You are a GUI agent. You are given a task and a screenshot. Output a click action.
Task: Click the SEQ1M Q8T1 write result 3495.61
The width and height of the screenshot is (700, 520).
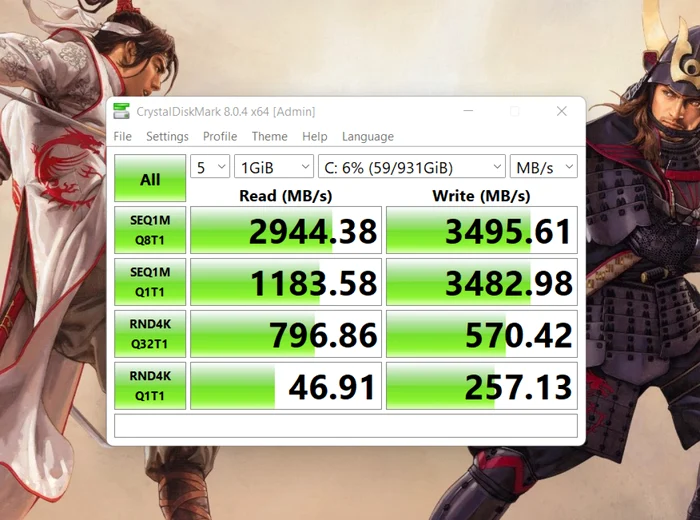coord(482,230)
